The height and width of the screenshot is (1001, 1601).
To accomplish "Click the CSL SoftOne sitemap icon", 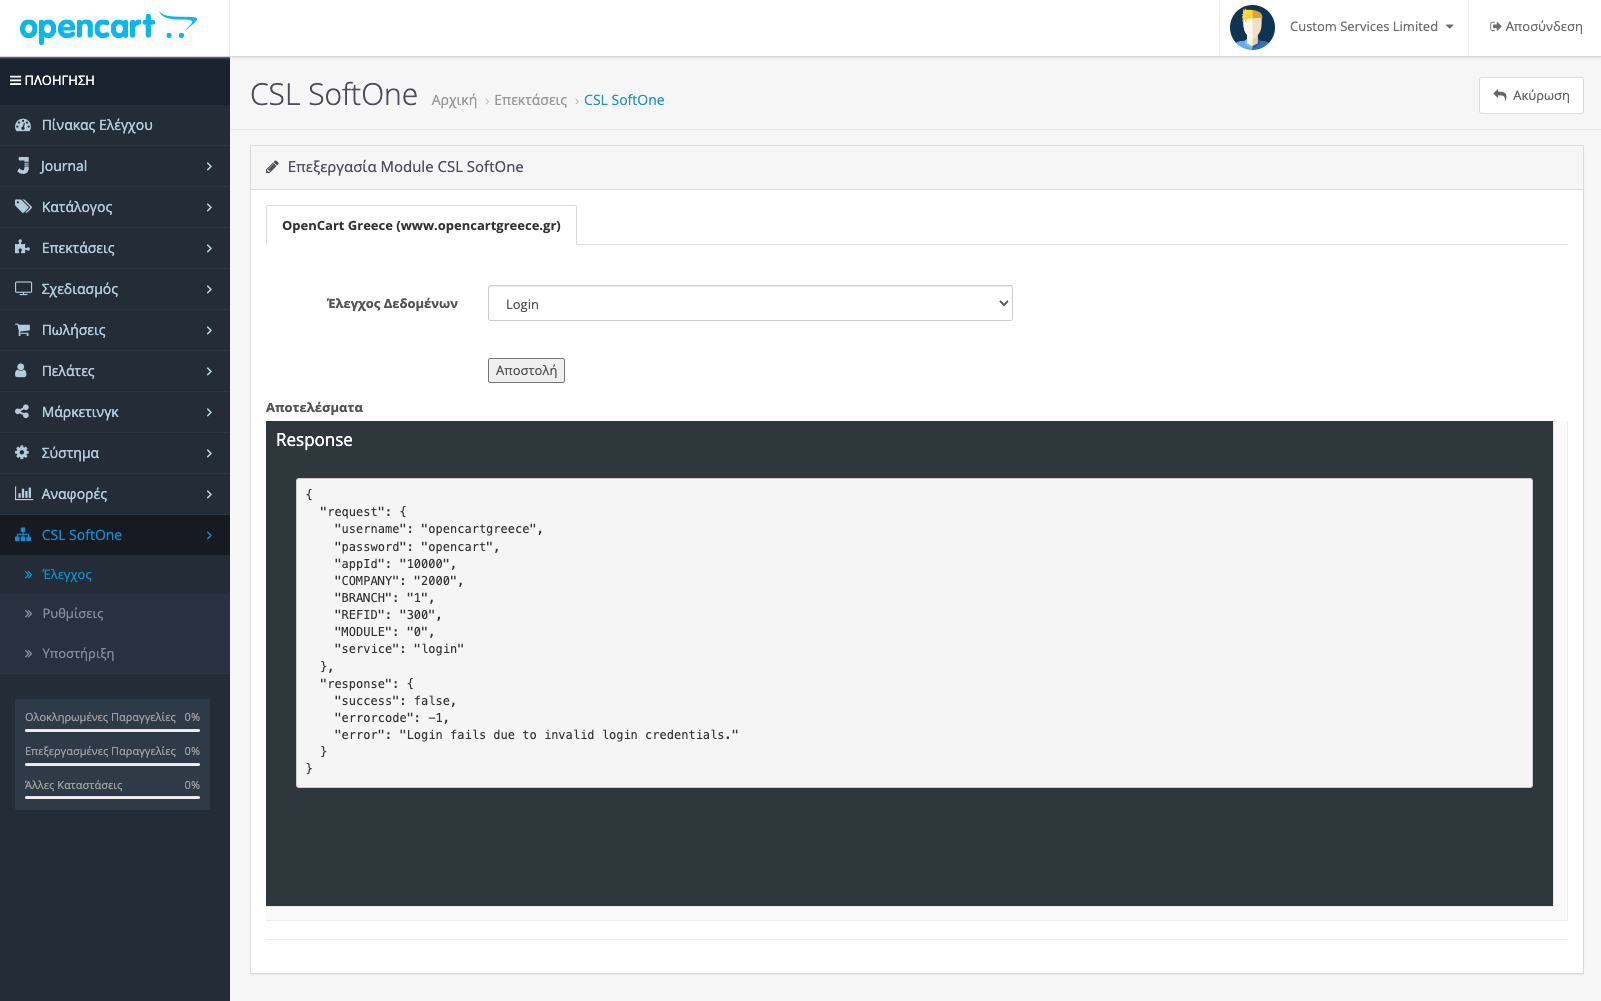I will pos(23,535).
